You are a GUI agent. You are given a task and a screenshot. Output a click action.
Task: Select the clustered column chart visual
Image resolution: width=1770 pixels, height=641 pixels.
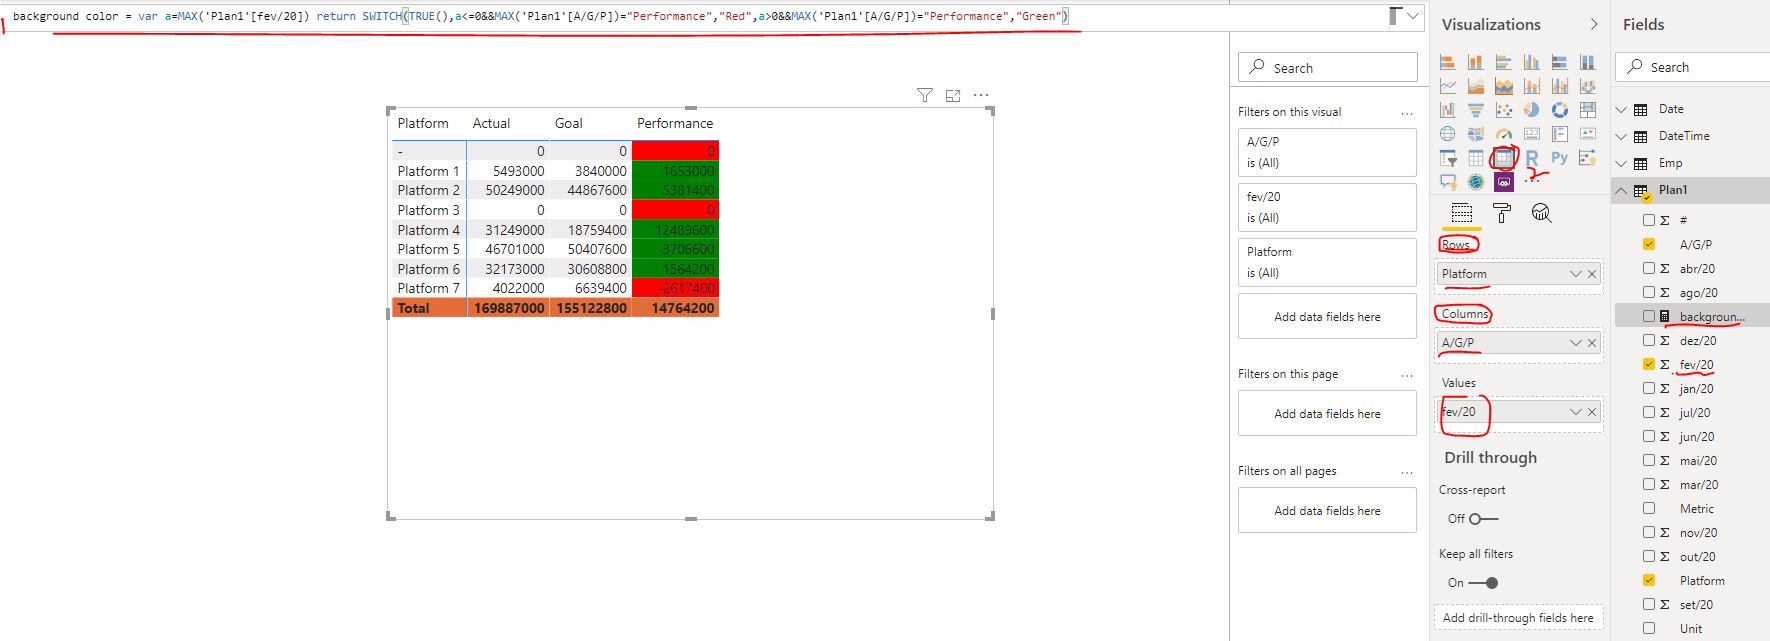[x=1532, y=62]
